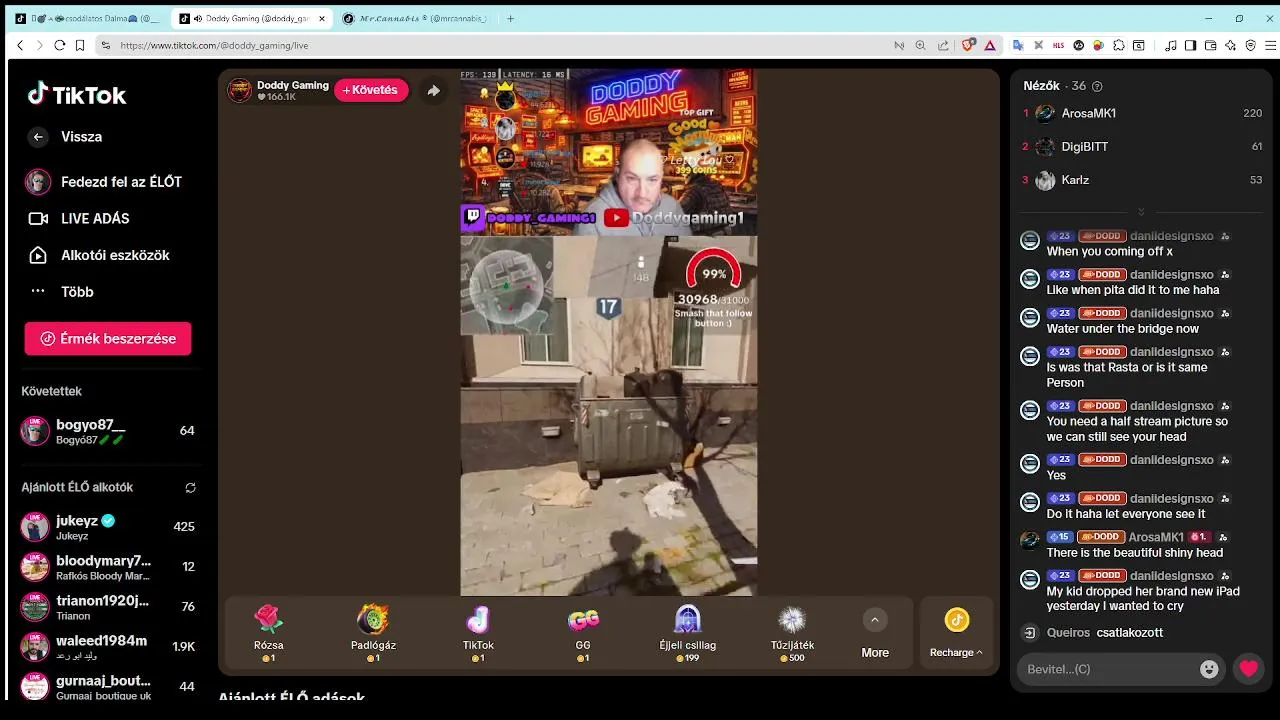Open the Leo AI sparkle icon
The image size is (1280, 720).
click(x=1230, y=45)
